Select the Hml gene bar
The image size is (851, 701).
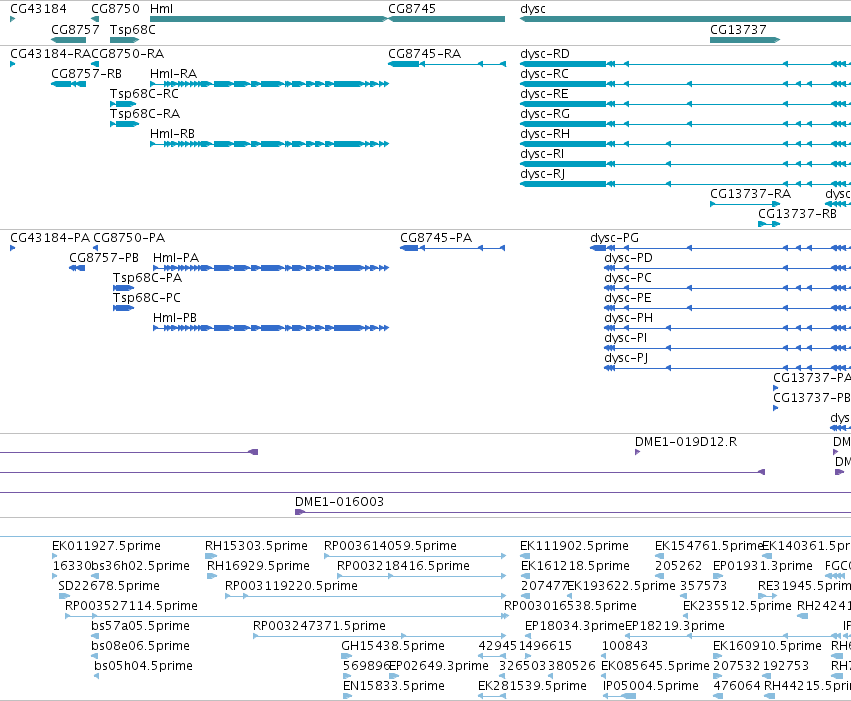pos(269,19)
